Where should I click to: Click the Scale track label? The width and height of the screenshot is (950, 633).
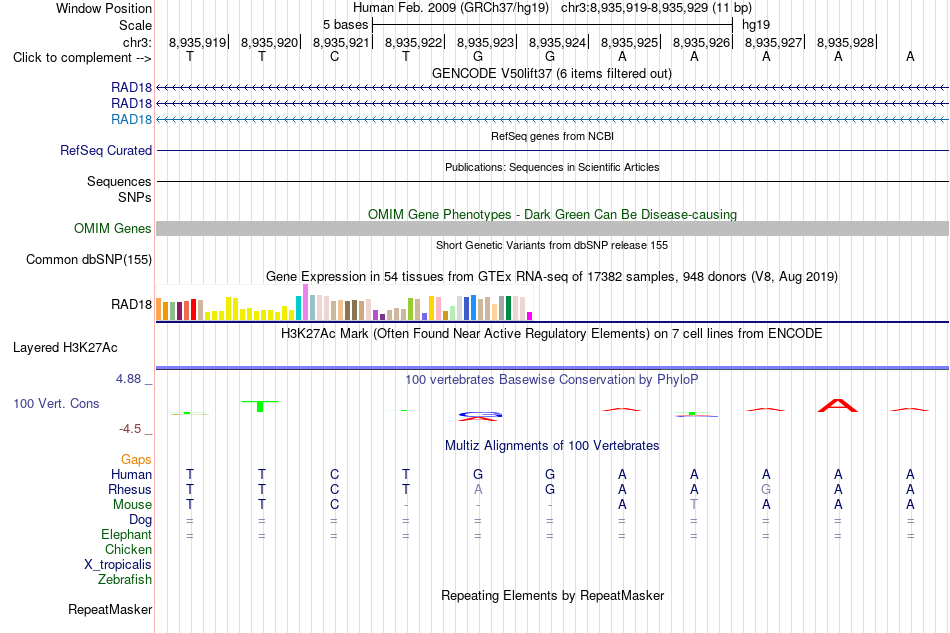tap(135, 25)
